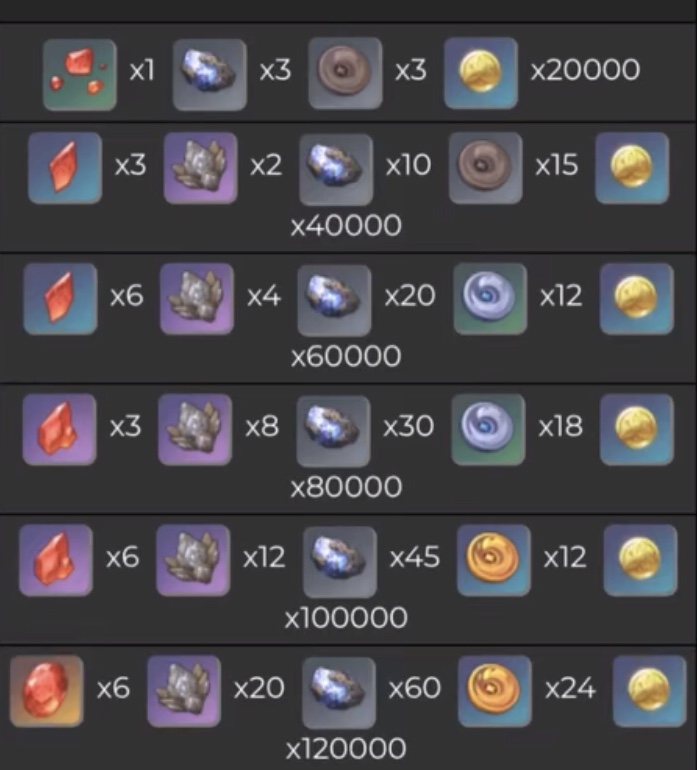Select the silver spiral disc icon x18

coord(488,429)
